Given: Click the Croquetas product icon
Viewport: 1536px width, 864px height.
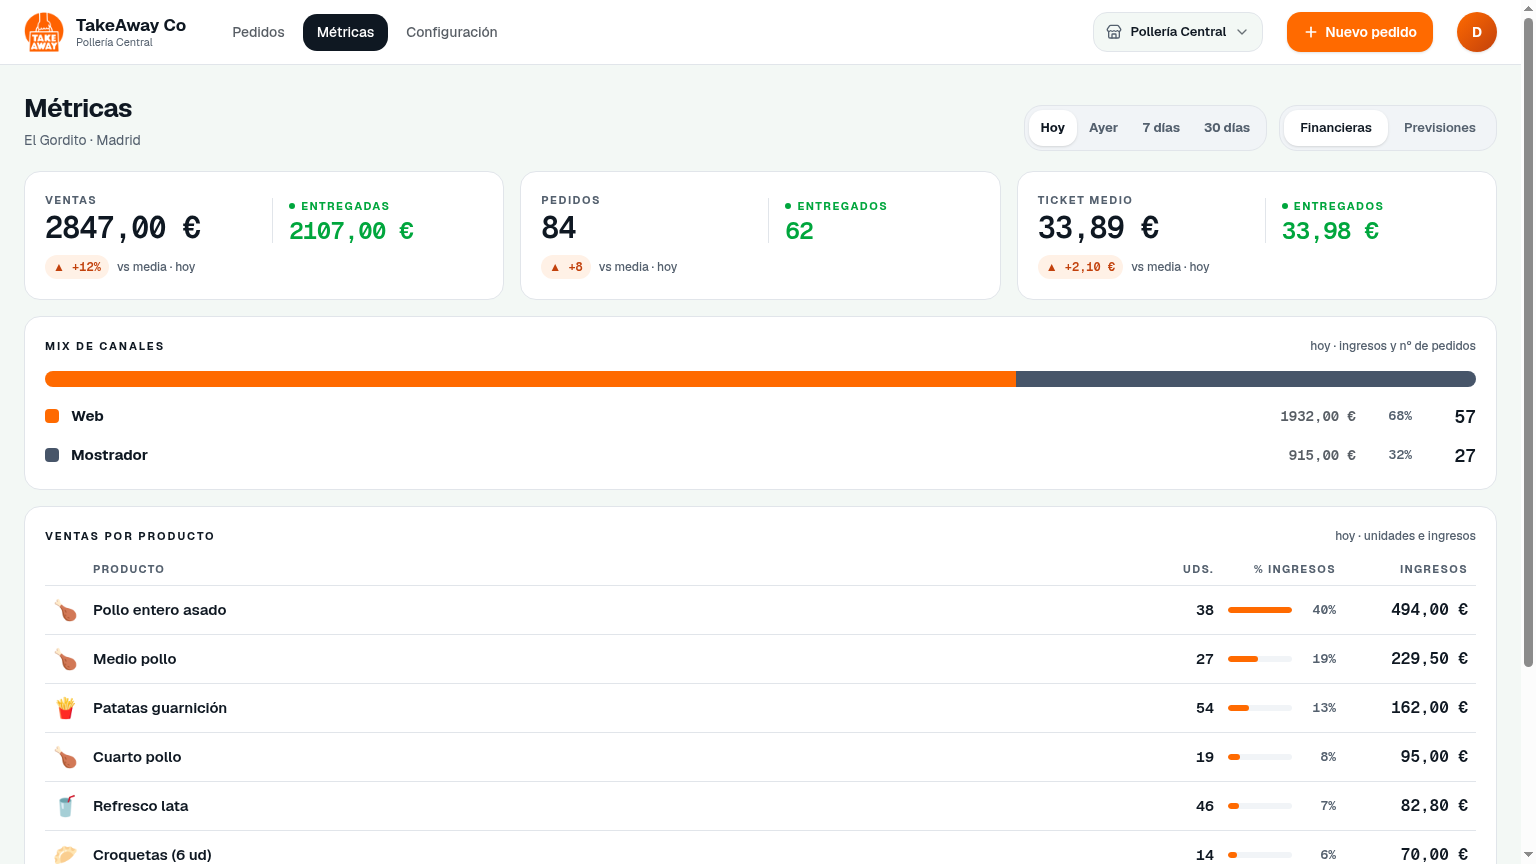Looking at the screenshot, I should tap(66, 854).
